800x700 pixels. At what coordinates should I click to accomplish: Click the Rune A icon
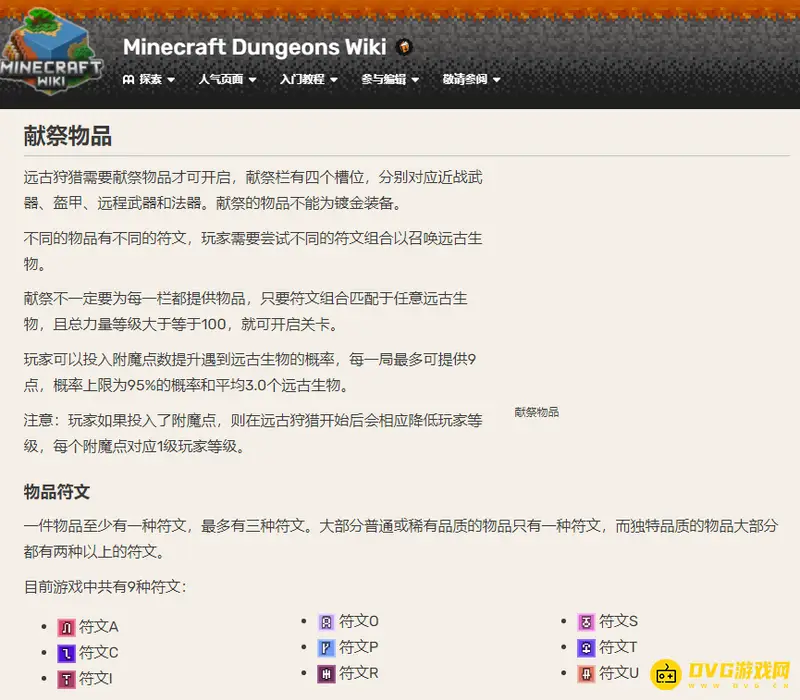click(67, 627)
